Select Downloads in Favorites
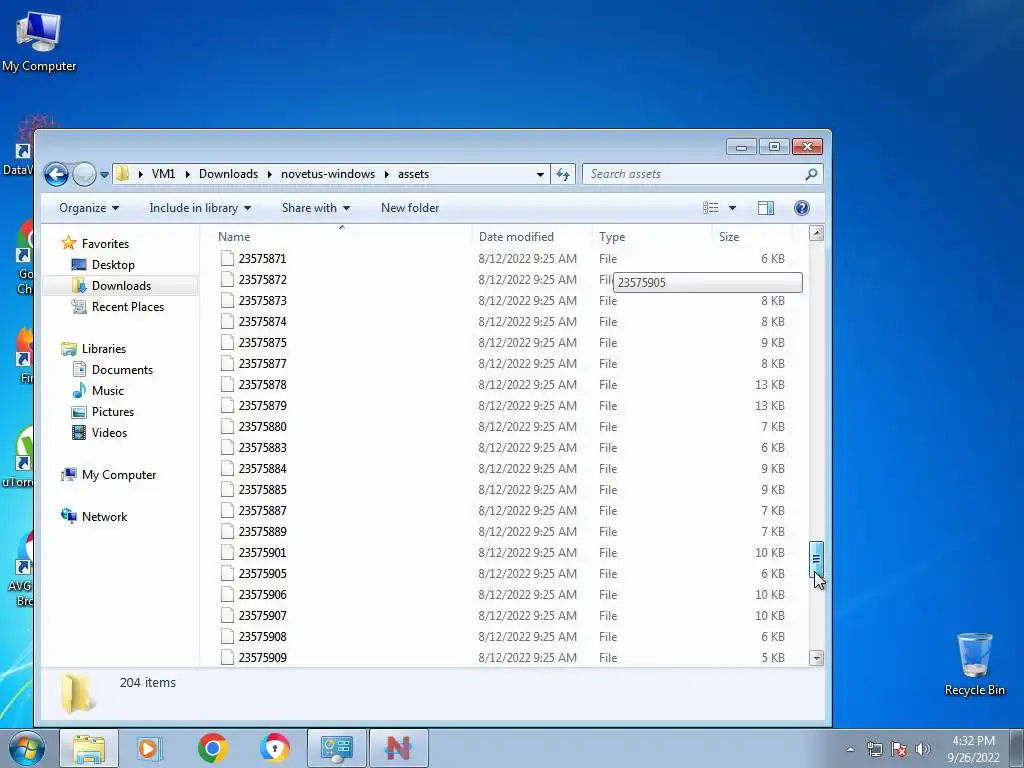The width and height of the screenshot is (1024, 768). 121,285
